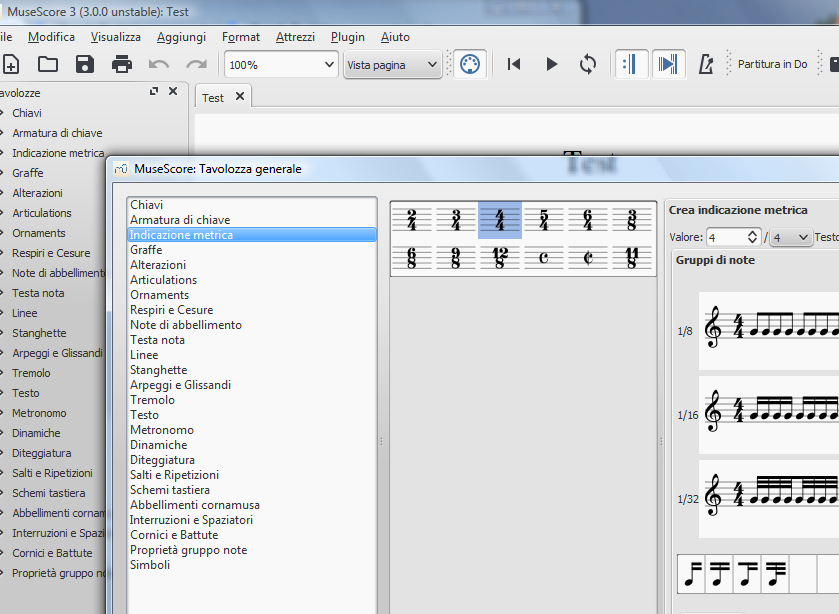The width and height of the screenshot is (839, 614).
Task: Select the 5/4 time signature
Action: (544, 219)
